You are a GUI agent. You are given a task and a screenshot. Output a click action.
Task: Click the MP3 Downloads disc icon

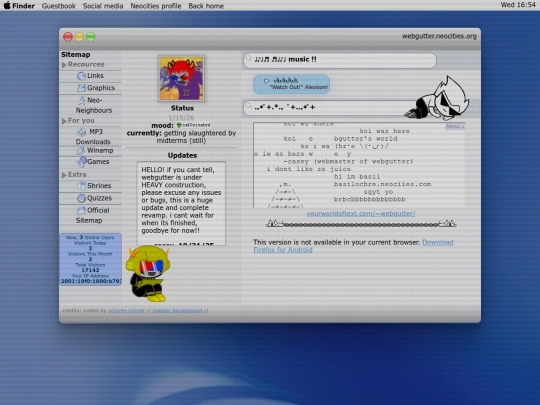(81, 132)
